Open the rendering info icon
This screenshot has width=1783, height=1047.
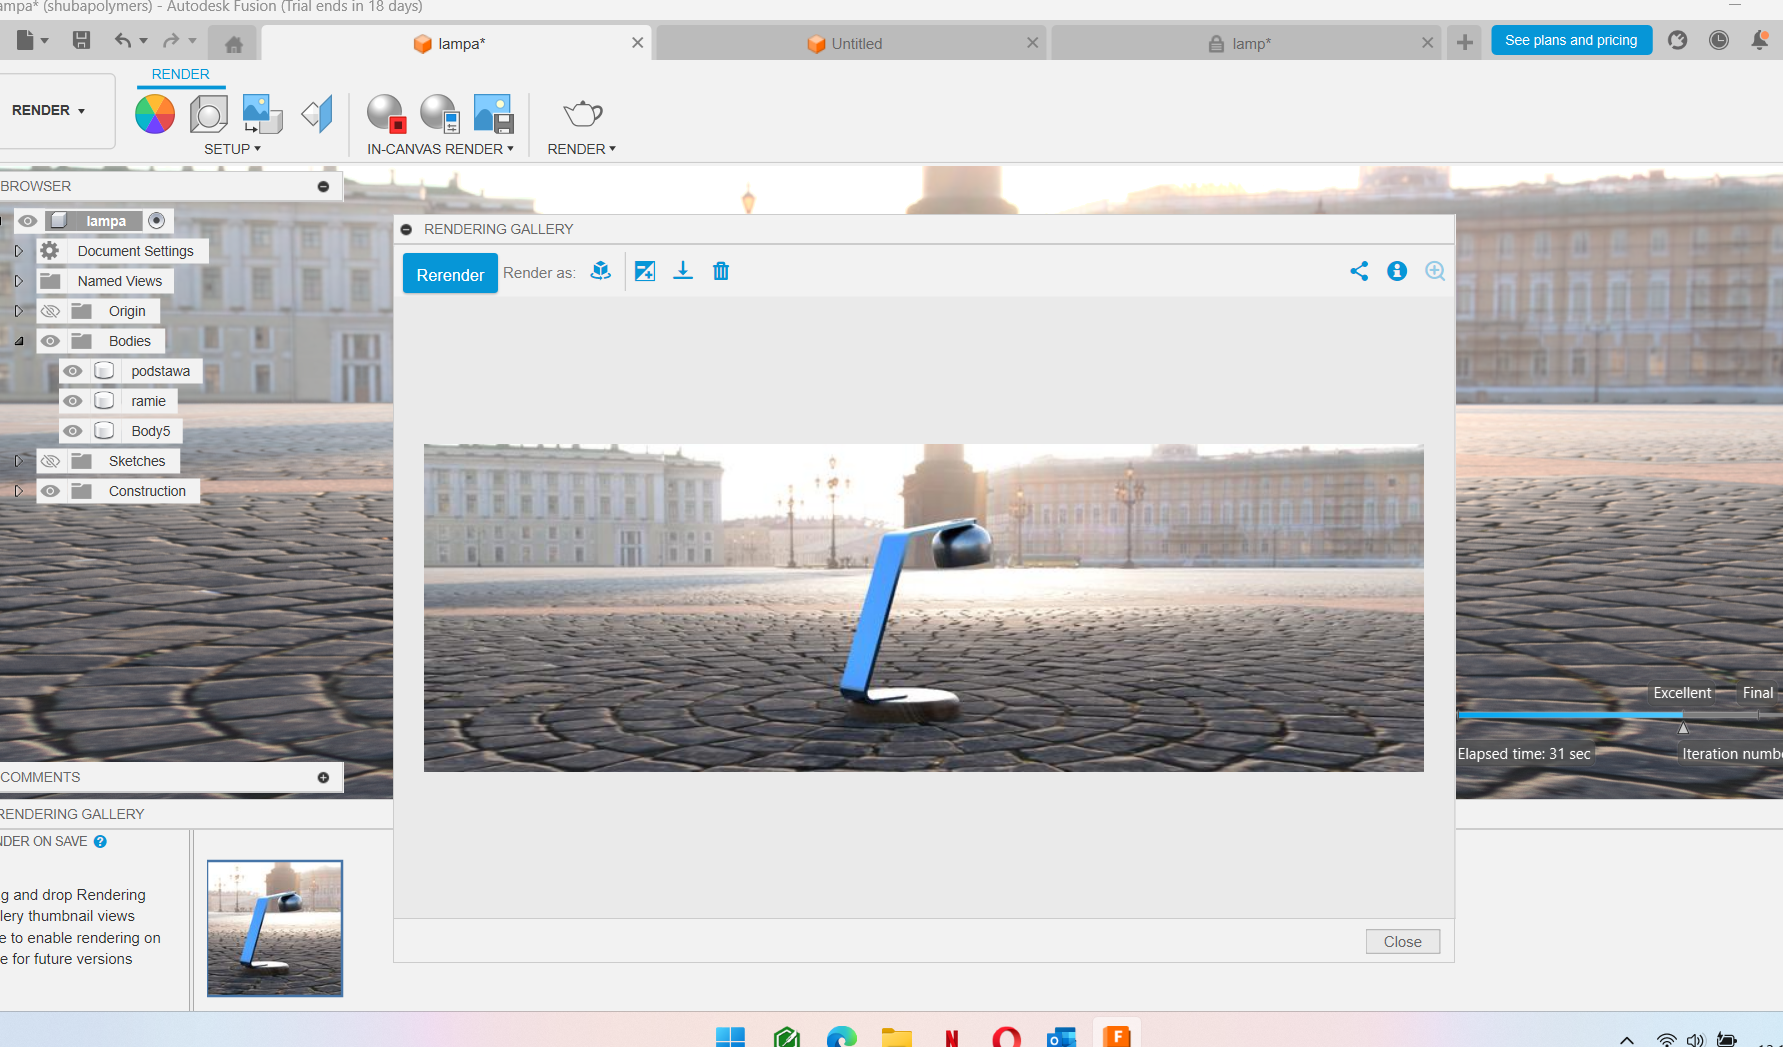click(1397, 271)
